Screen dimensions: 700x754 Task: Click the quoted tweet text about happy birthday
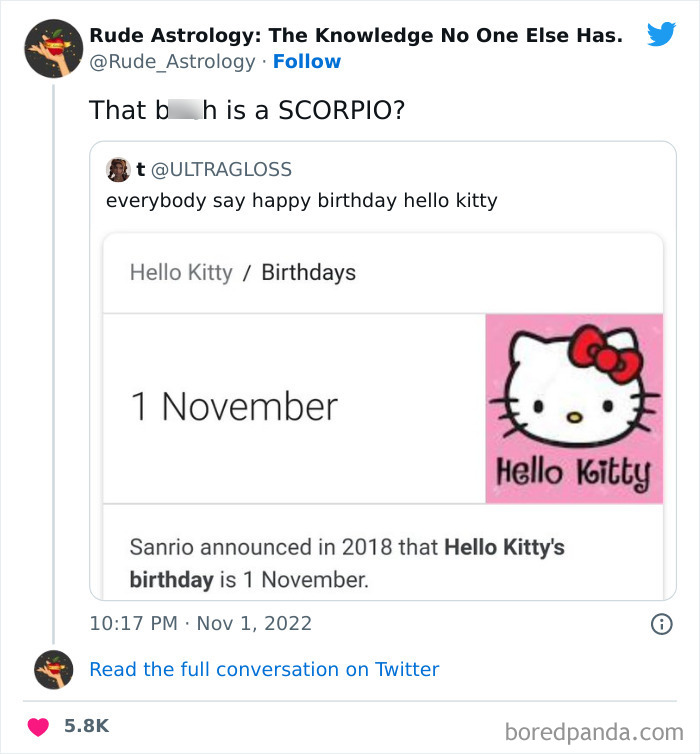click(301, 200)
